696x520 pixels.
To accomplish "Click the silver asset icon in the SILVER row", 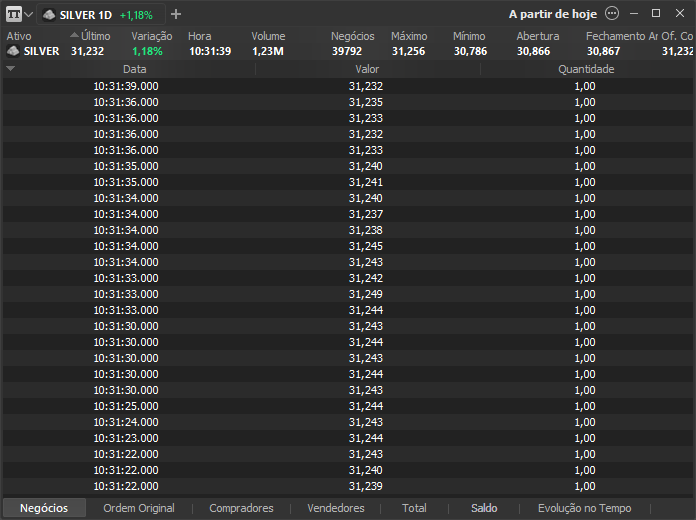I will click(13, 51).
